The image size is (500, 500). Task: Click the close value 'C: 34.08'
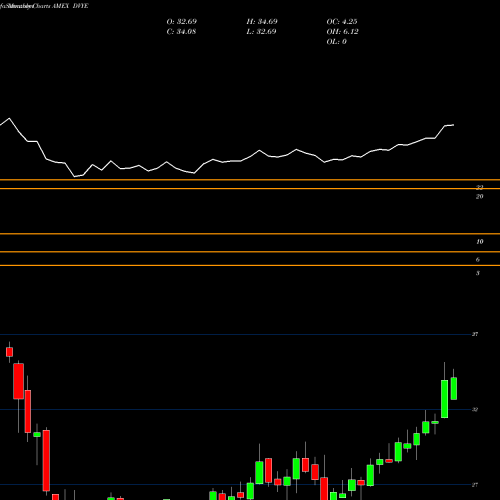181,32
